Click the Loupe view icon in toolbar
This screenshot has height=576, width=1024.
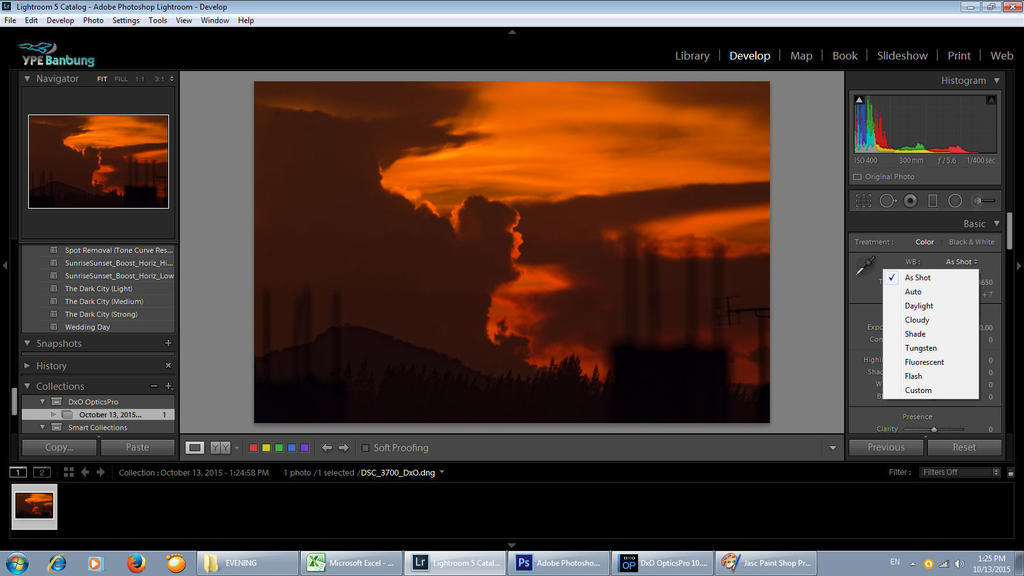point(195,448)
